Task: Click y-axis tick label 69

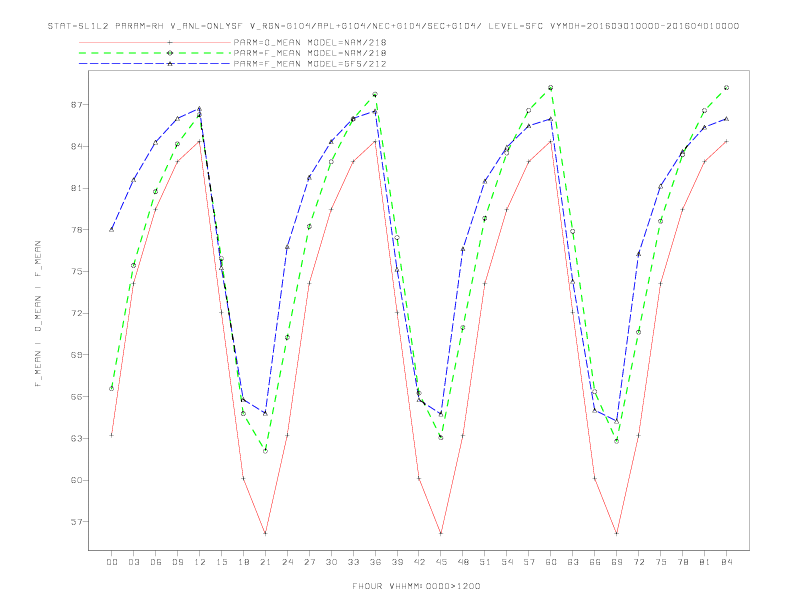Action: 76,355
